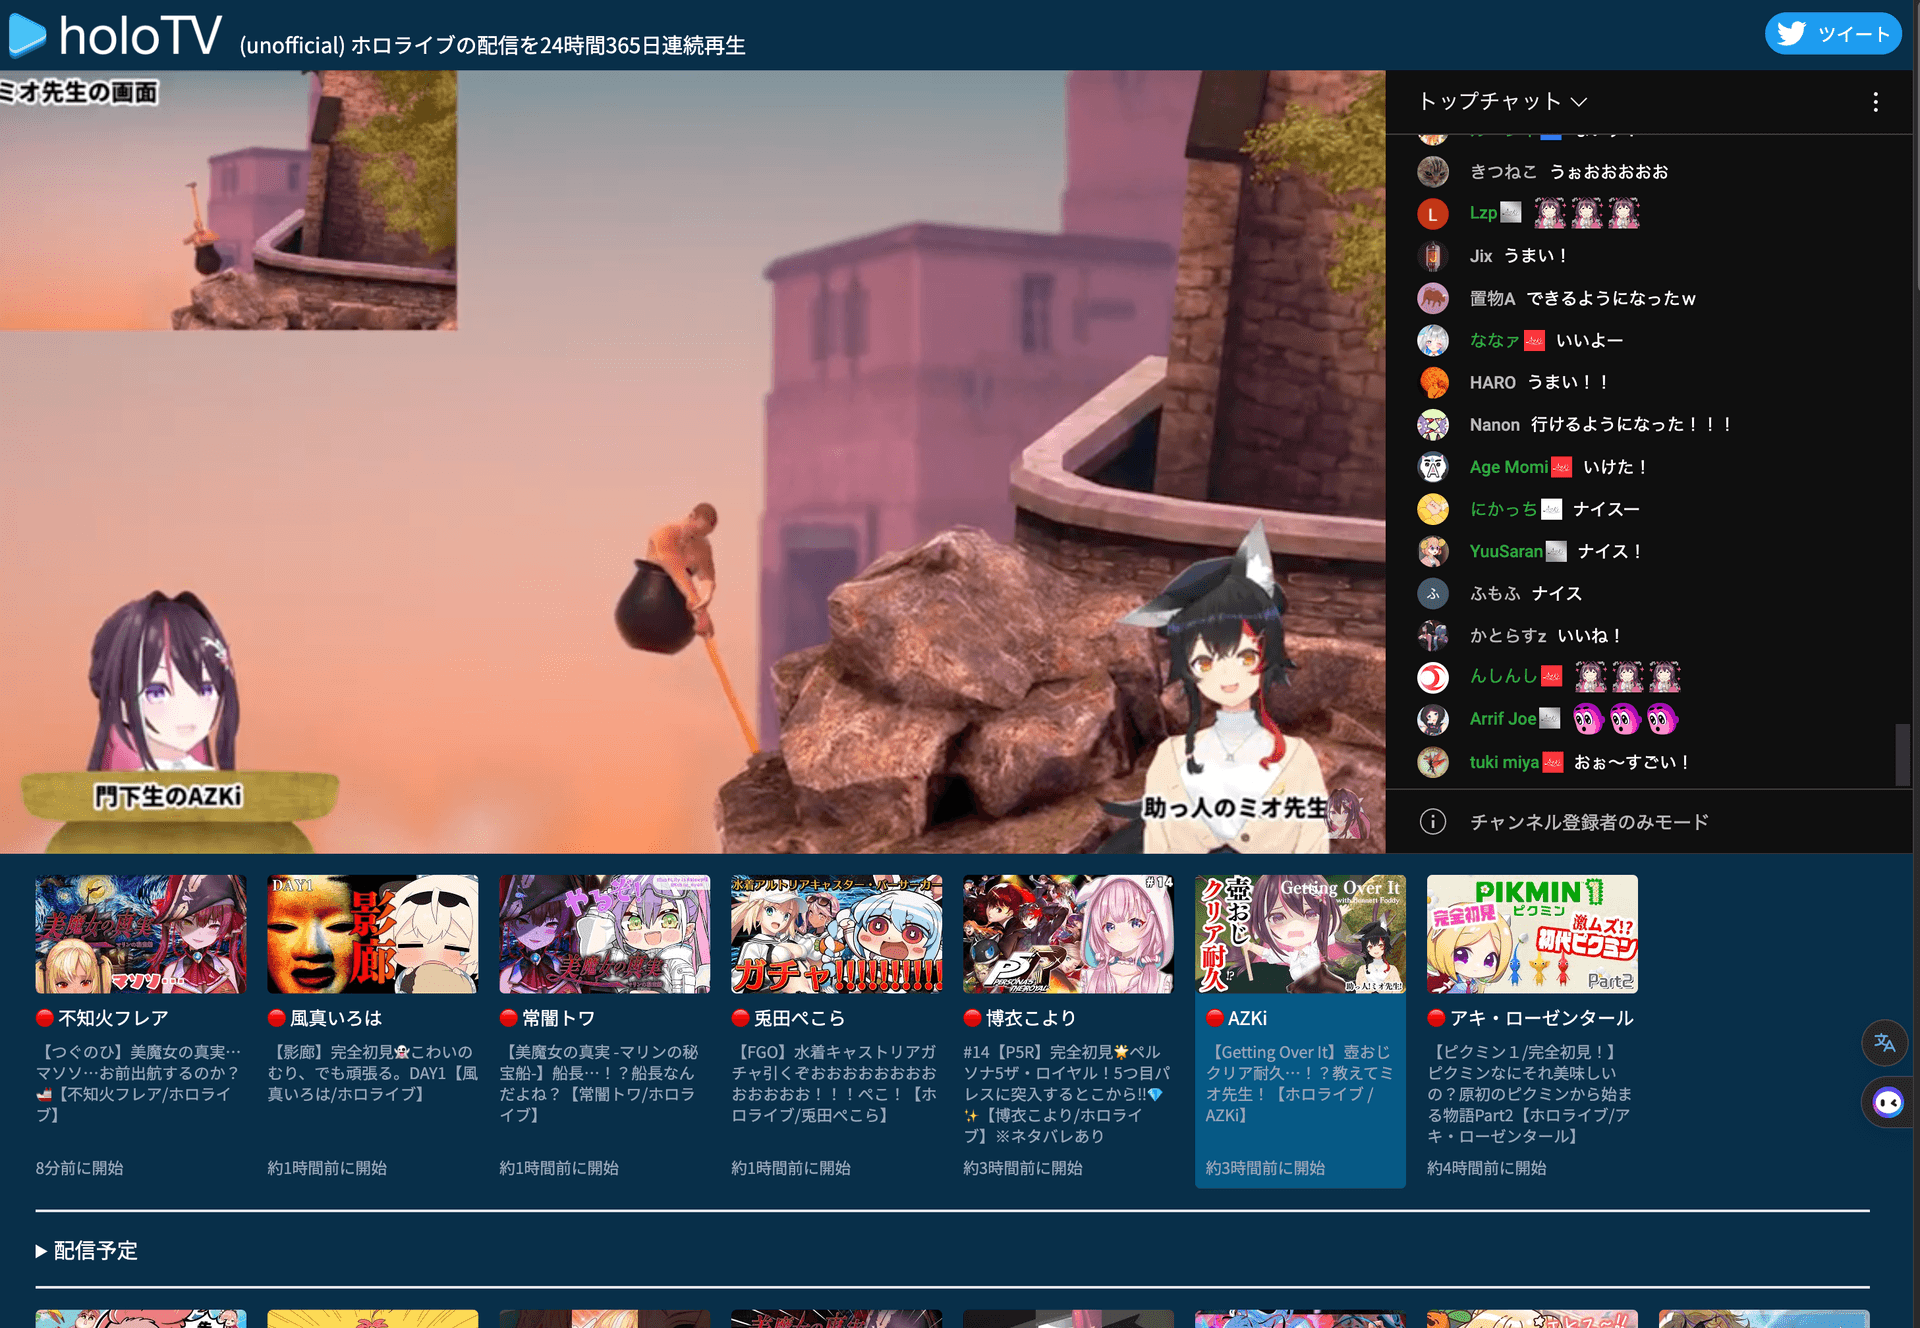Click the member badge beside Lzp
Viewport: 1920px width, 1328px height.
(1511, 212)
